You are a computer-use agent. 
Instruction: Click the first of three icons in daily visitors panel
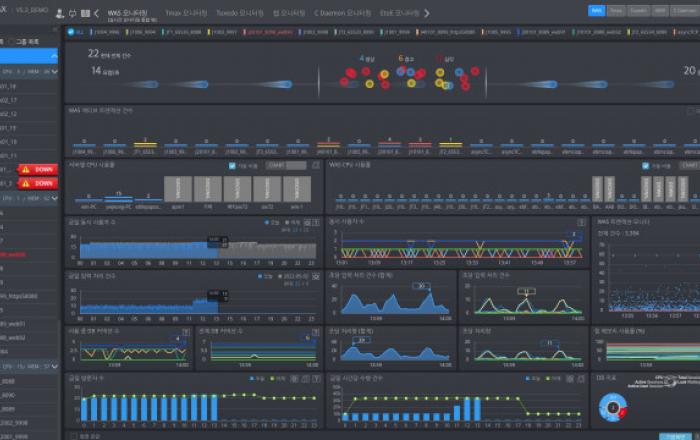(x=295, y=379)
